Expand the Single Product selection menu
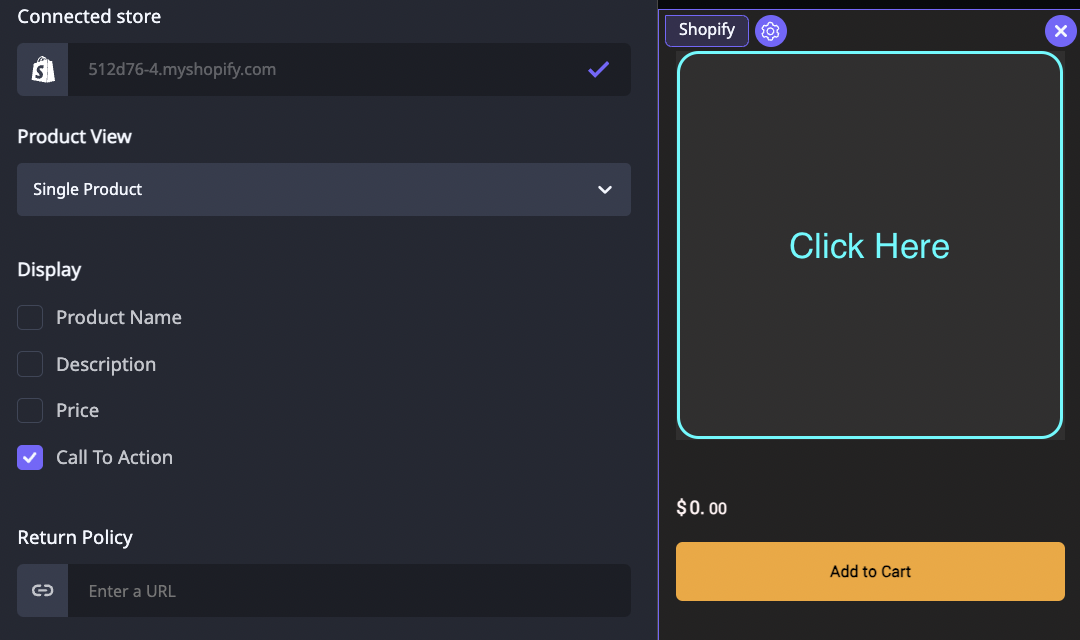This screenshot has width=1080, height=640. (323, 189)
